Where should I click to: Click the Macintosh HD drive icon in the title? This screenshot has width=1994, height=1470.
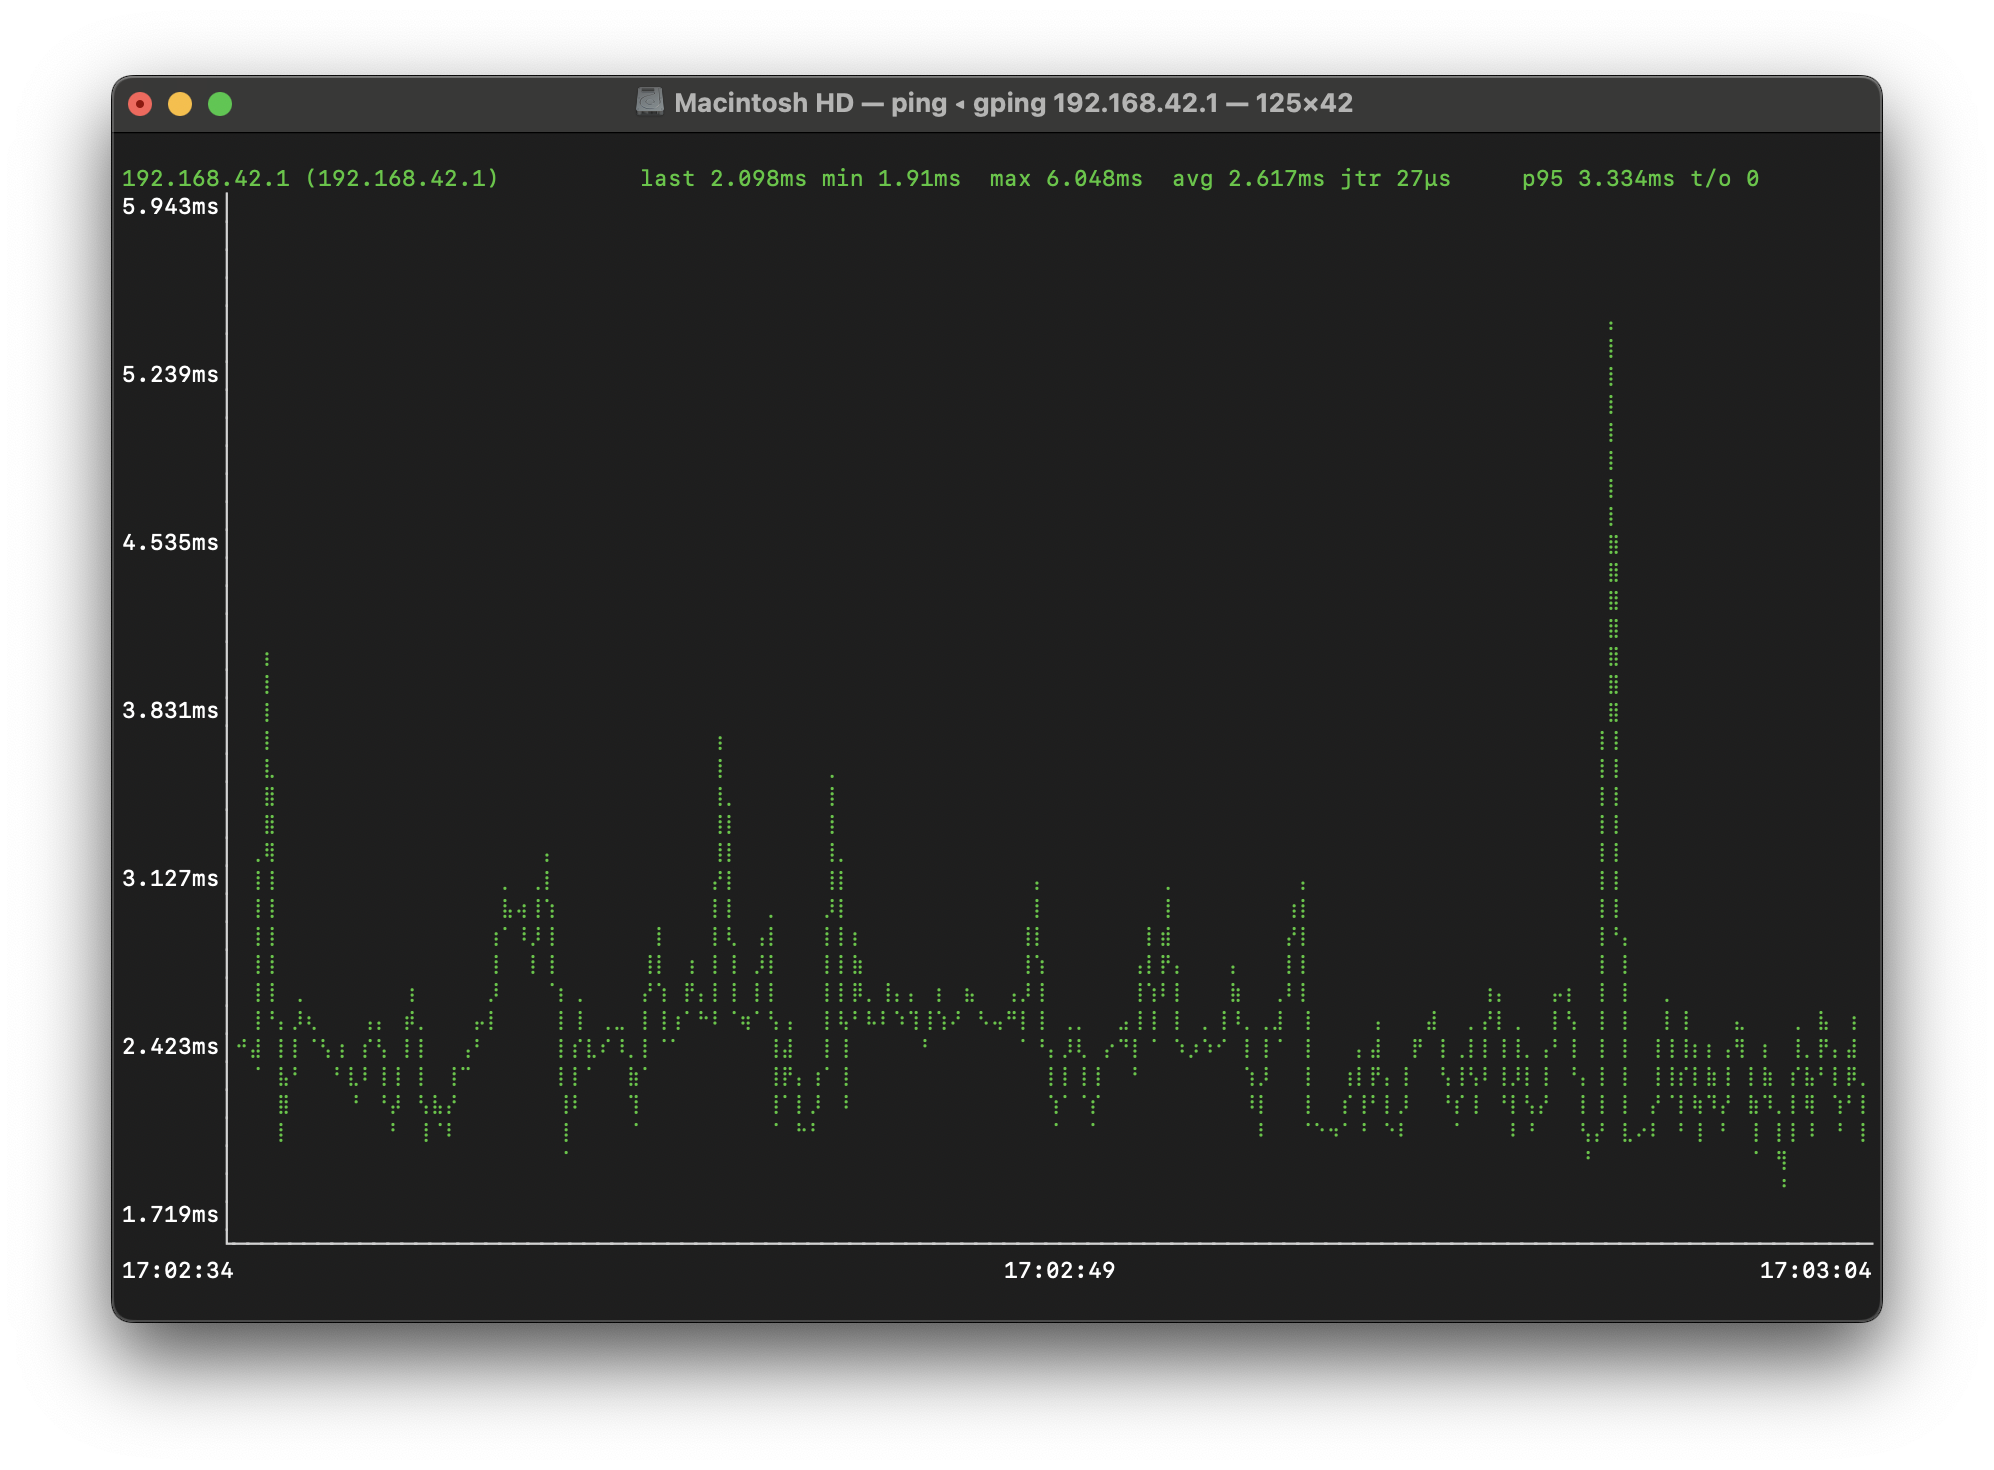[650, 102]
